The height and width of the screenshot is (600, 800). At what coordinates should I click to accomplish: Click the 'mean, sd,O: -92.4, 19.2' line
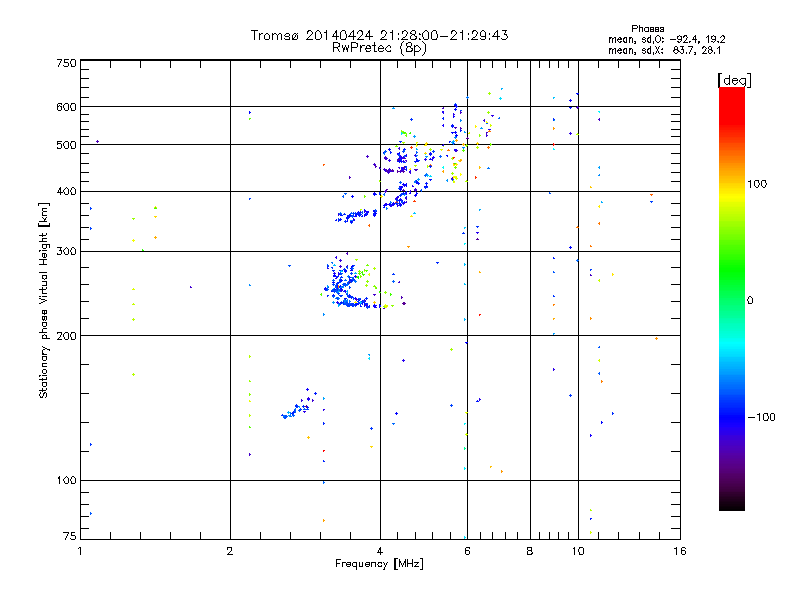point(666,39)
